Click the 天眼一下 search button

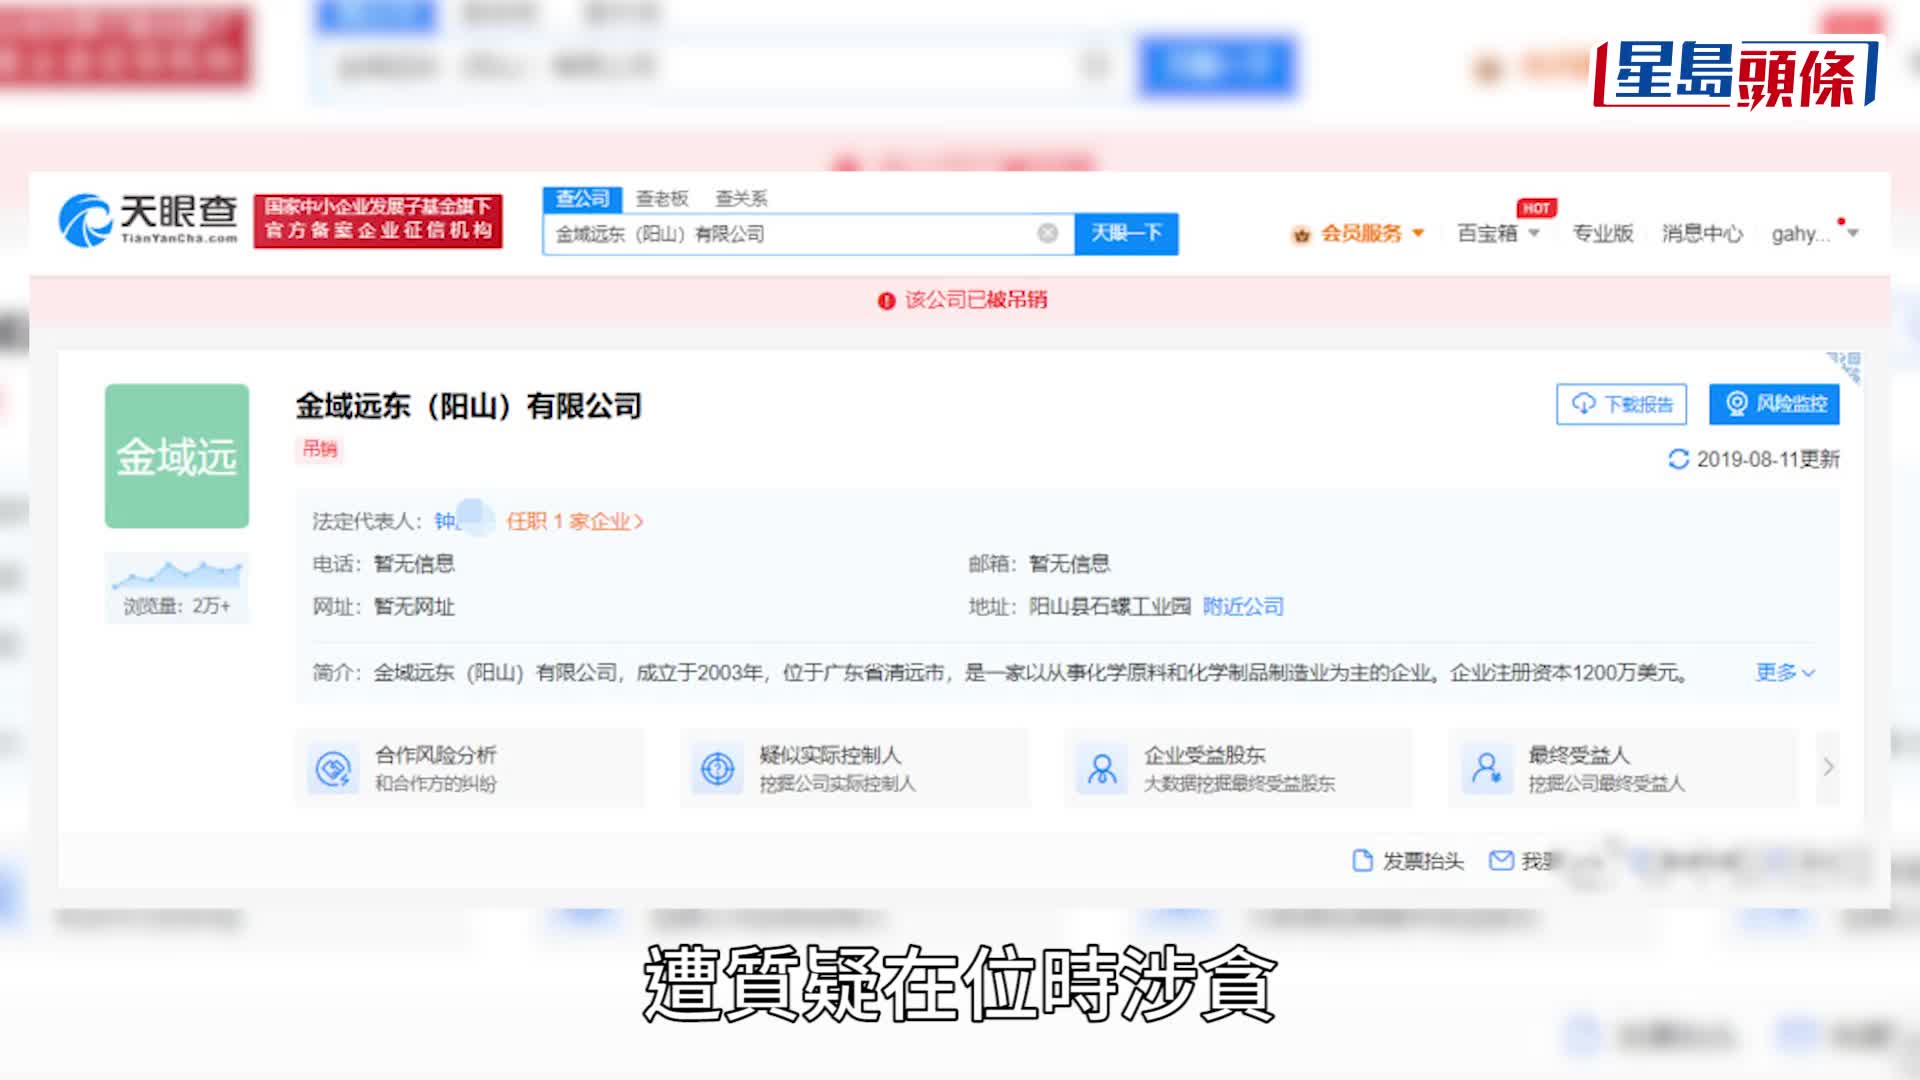point(1127,233)
